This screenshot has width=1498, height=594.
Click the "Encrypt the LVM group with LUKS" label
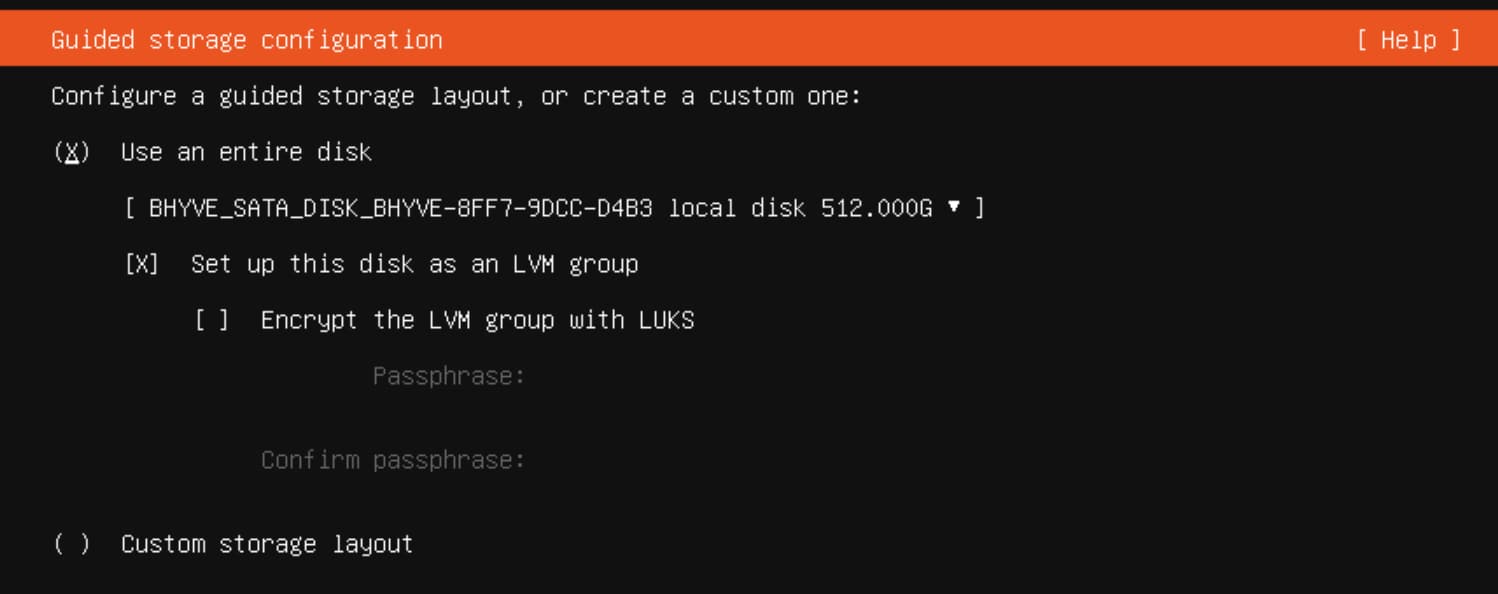click(477, 321)
